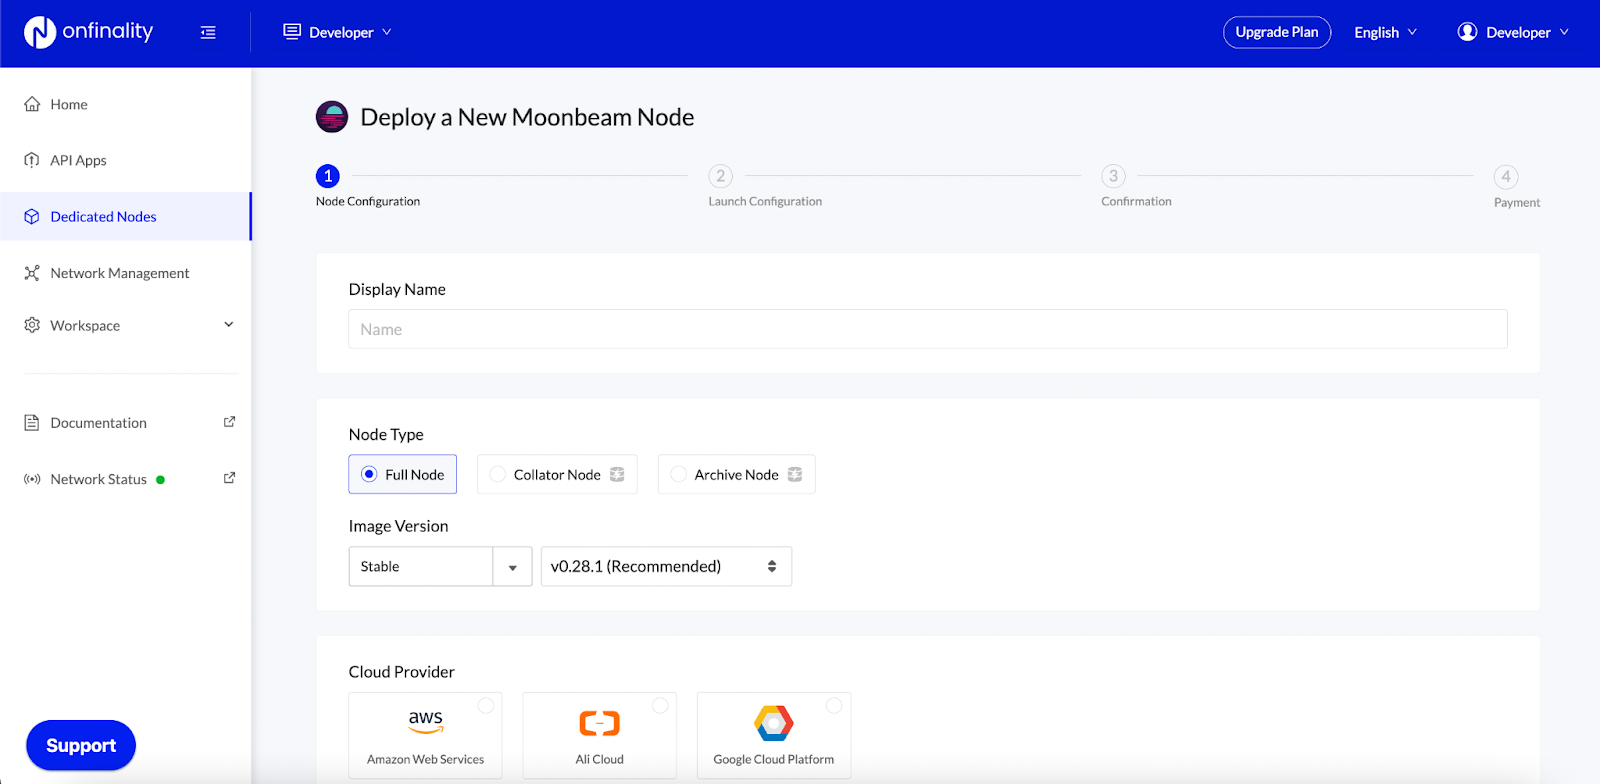1600x784 pixels.
Task: Click the user avatar icon
Action: click(x=1467, y=32)
